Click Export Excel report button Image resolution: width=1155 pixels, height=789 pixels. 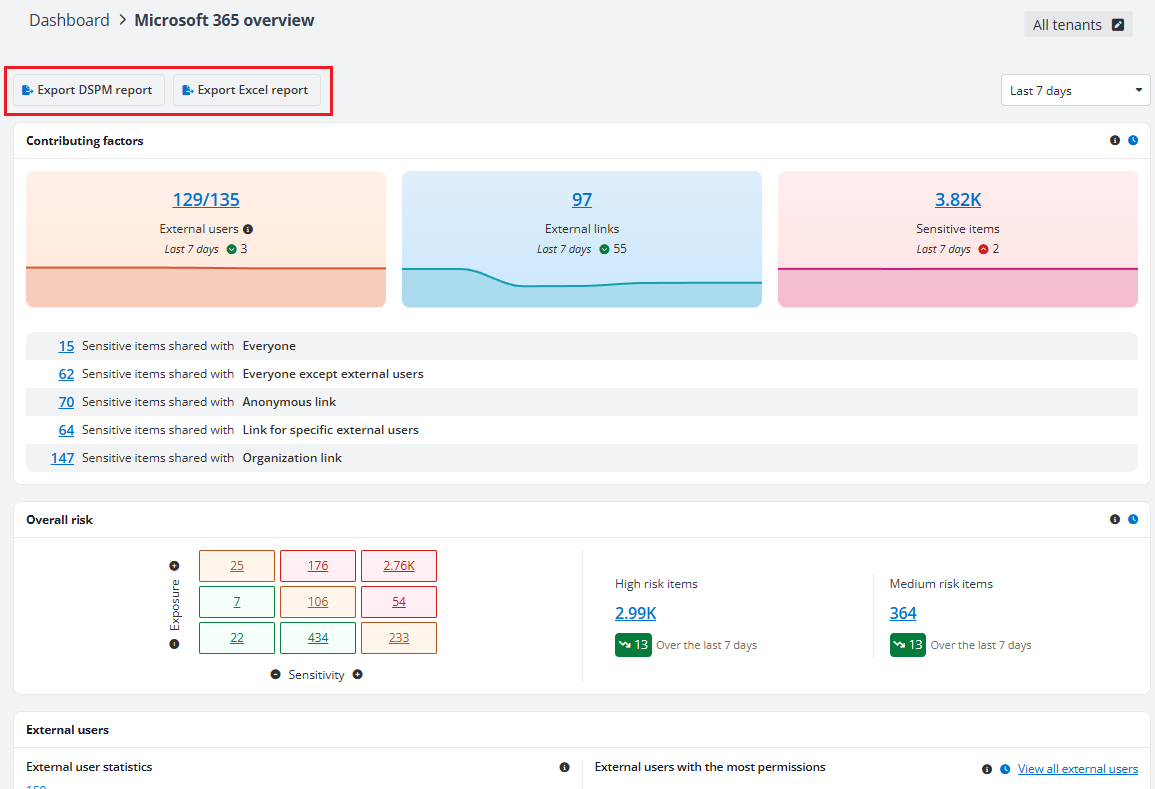[246, 90]
